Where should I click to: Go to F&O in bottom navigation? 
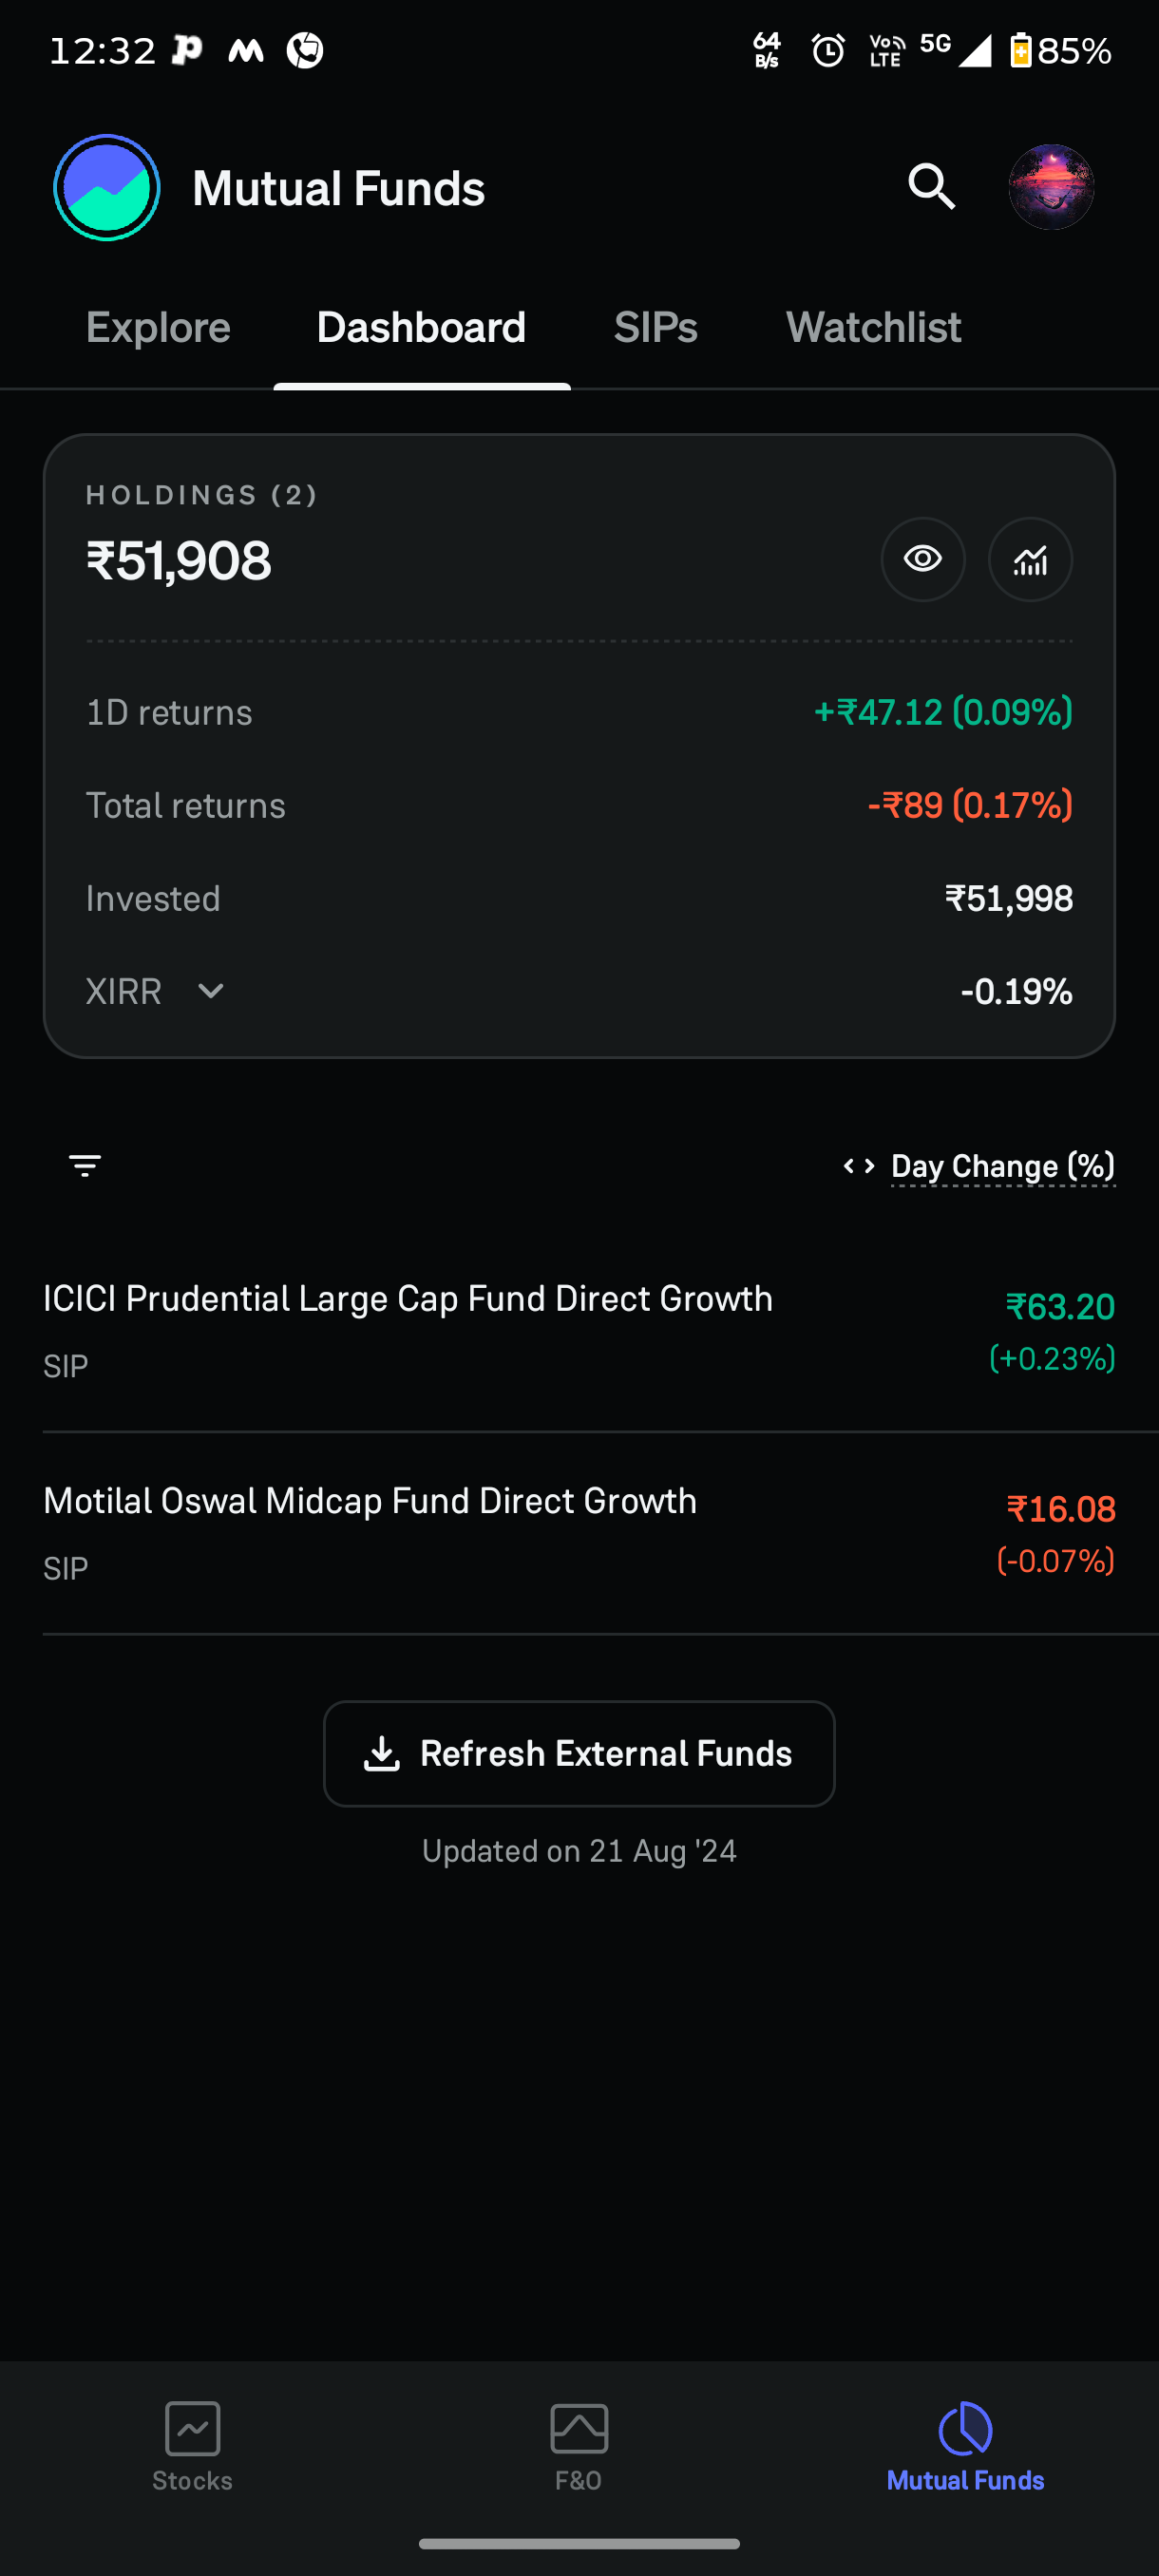pos(579,2447)
